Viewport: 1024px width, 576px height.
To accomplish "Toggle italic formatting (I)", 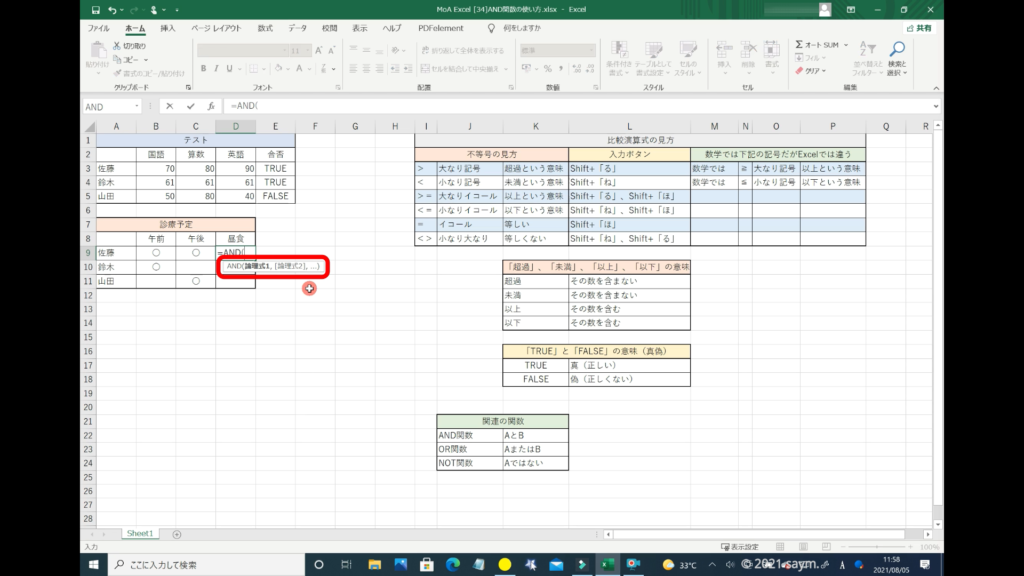I will [216, 69].
